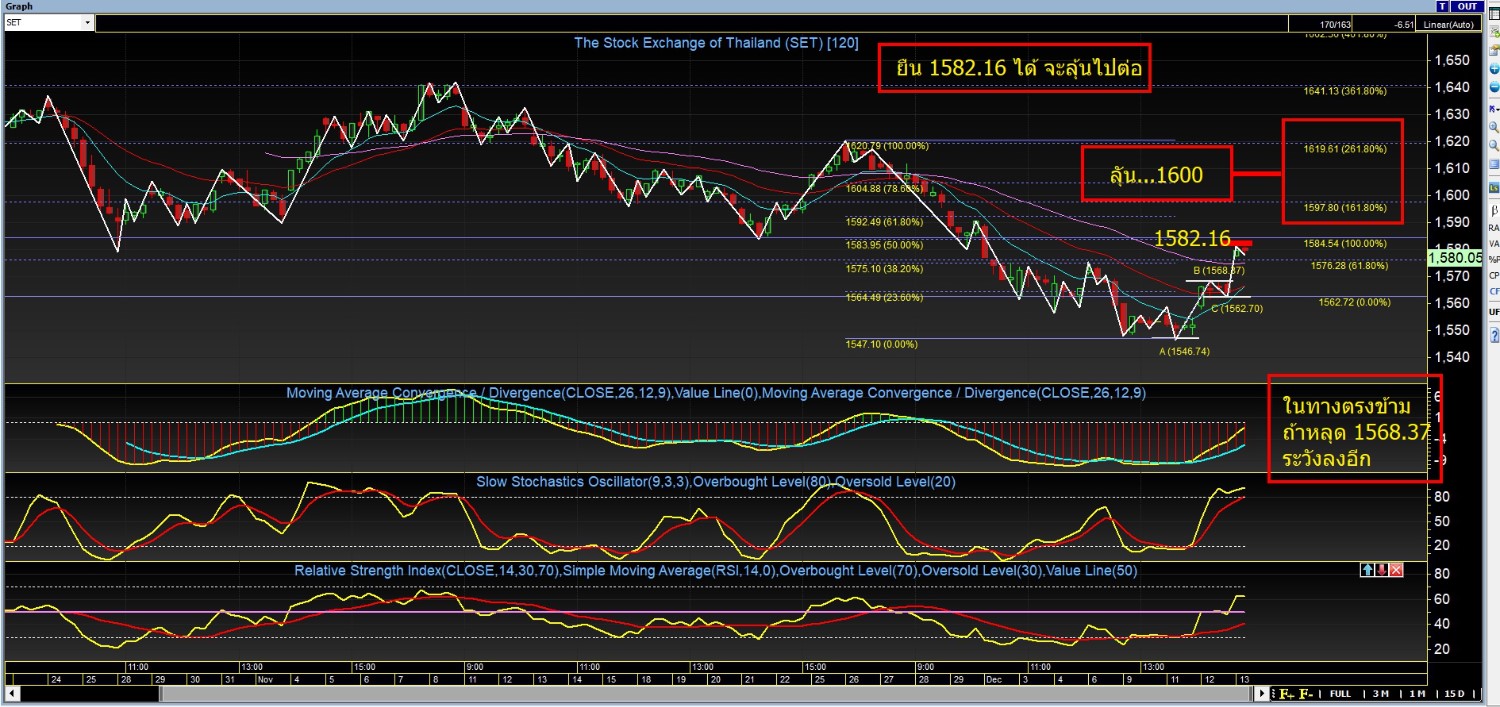Click the F+ zoom icon
This screenshot has width=1500, height=707.
point(1285,693)
